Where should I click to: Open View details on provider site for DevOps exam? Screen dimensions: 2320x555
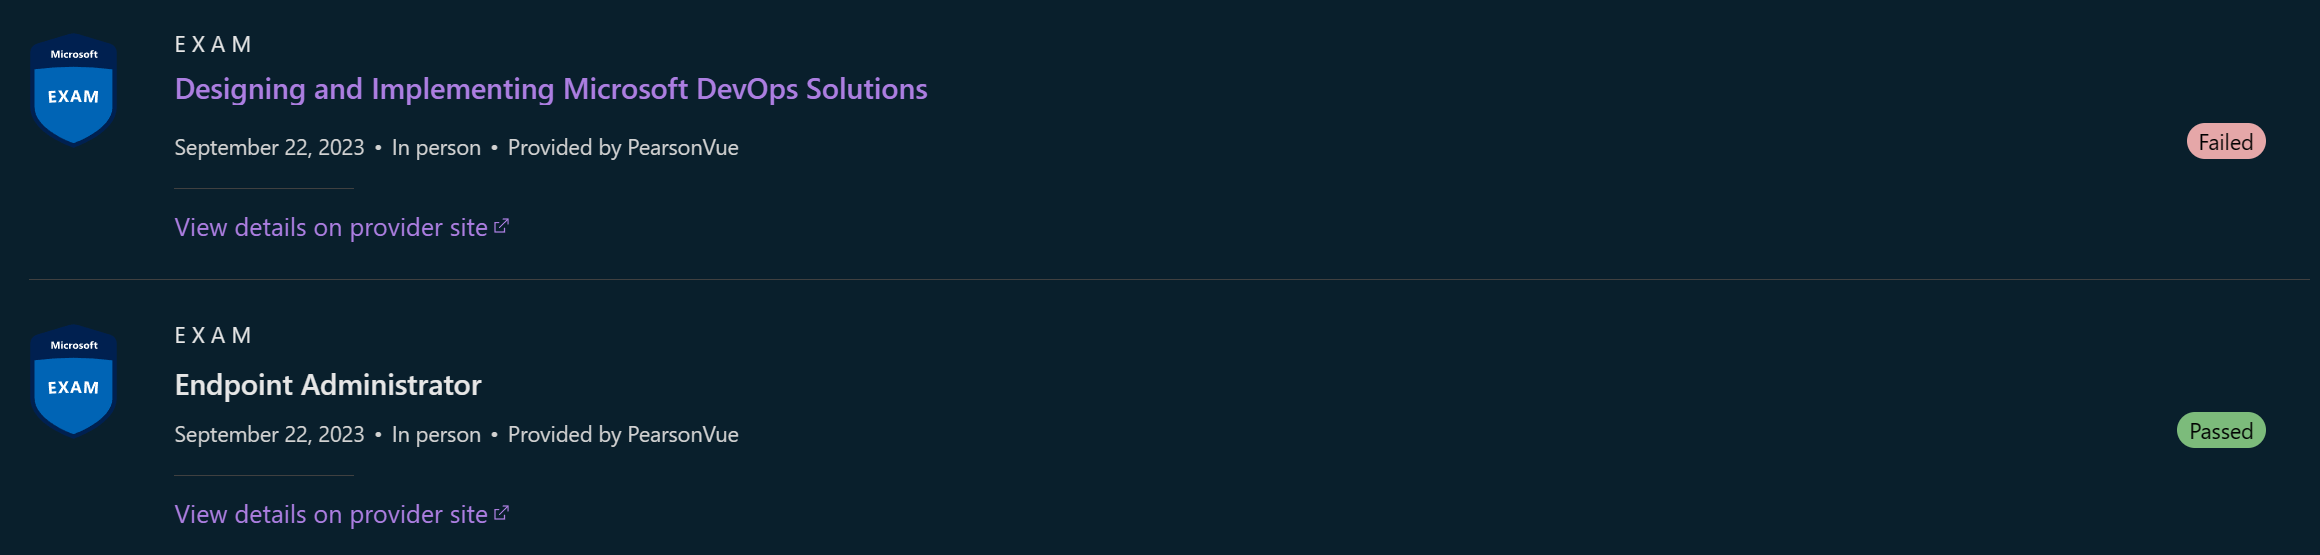[x=331, y=228]
